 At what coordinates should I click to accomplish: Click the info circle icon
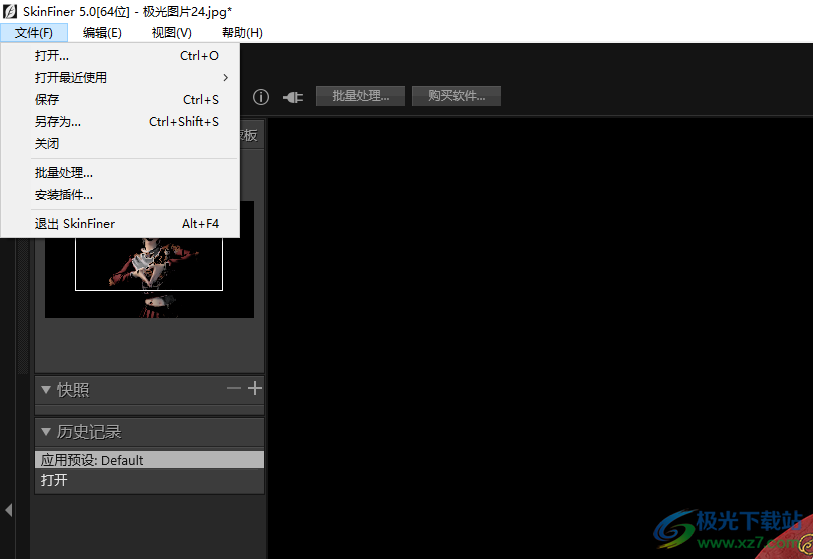point(261,97)
